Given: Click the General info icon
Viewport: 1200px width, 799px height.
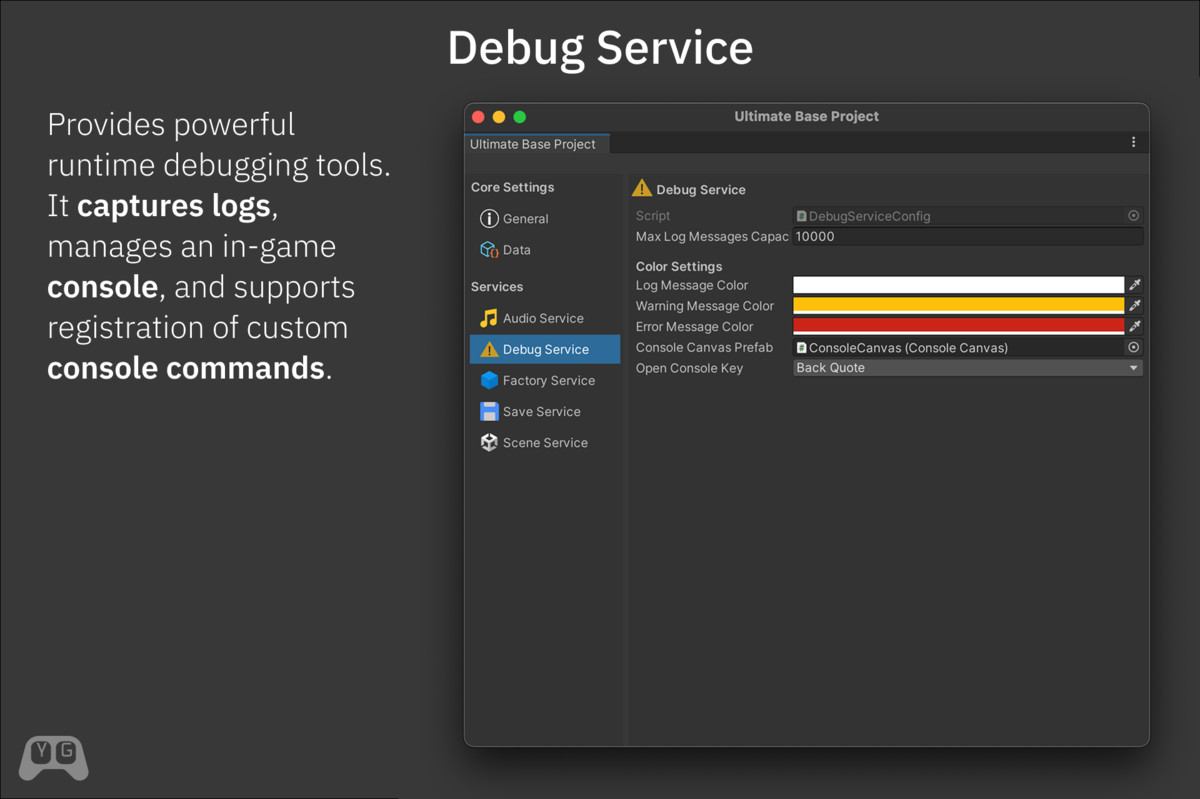Looking at the screenshot, I should pos(489,219).
